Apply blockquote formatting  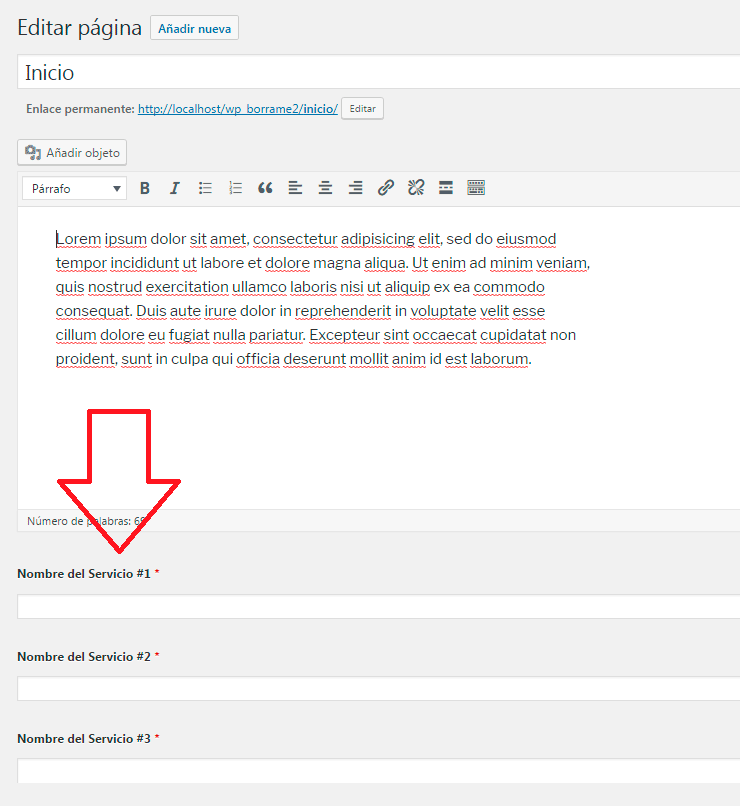point(265,188)
